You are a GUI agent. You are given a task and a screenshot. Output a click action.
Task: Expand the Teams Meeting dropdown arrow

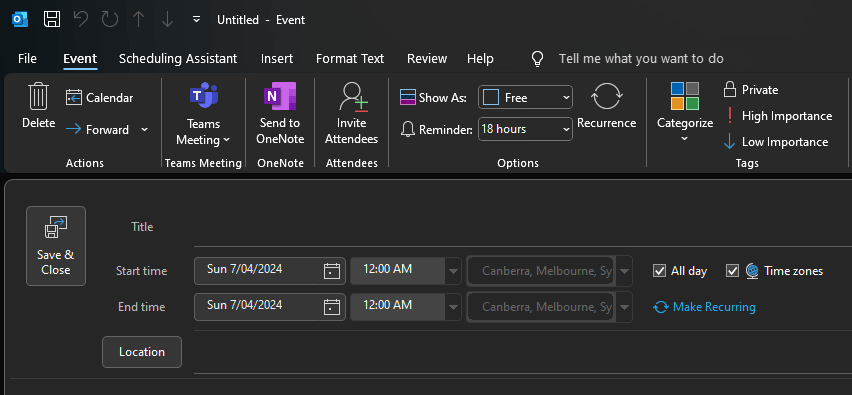point(226,140)
